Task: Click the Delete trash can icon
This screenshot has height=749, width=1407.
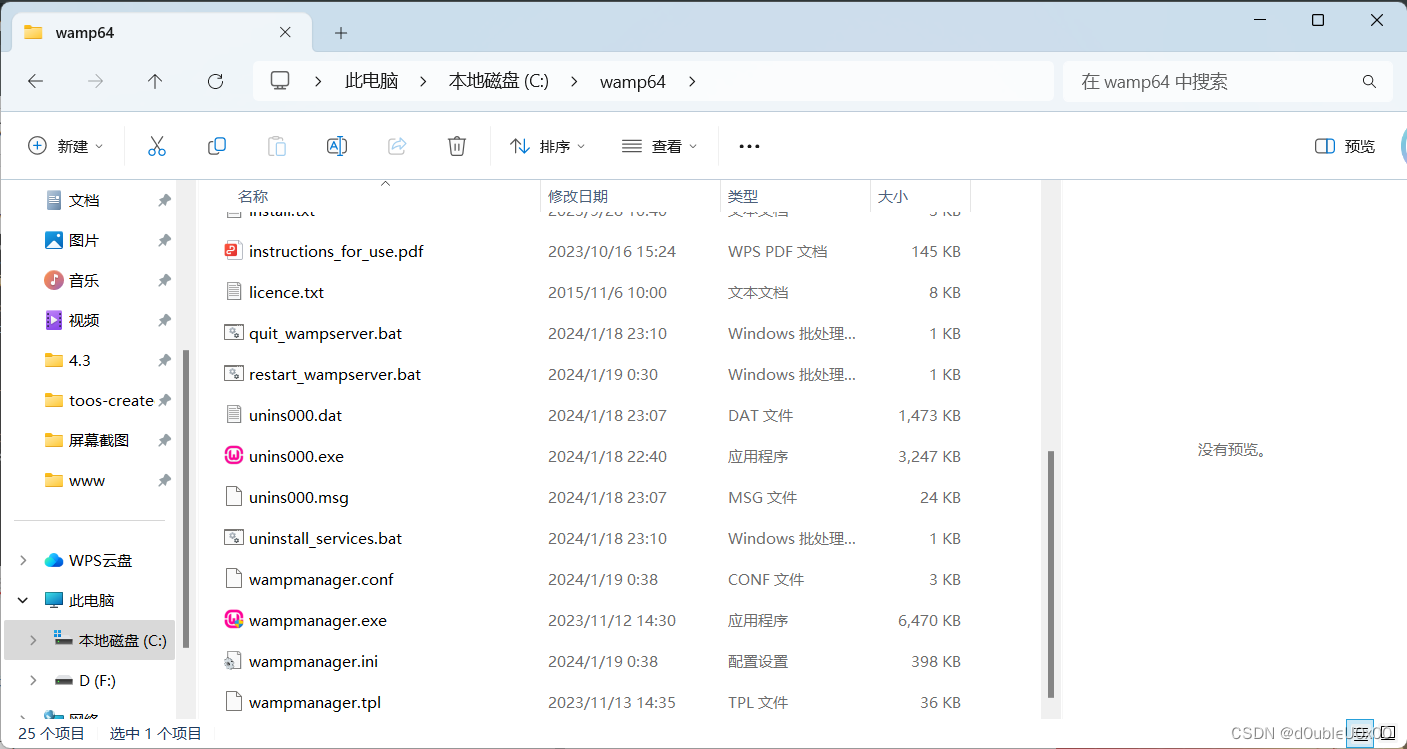Action: [457, 146]
